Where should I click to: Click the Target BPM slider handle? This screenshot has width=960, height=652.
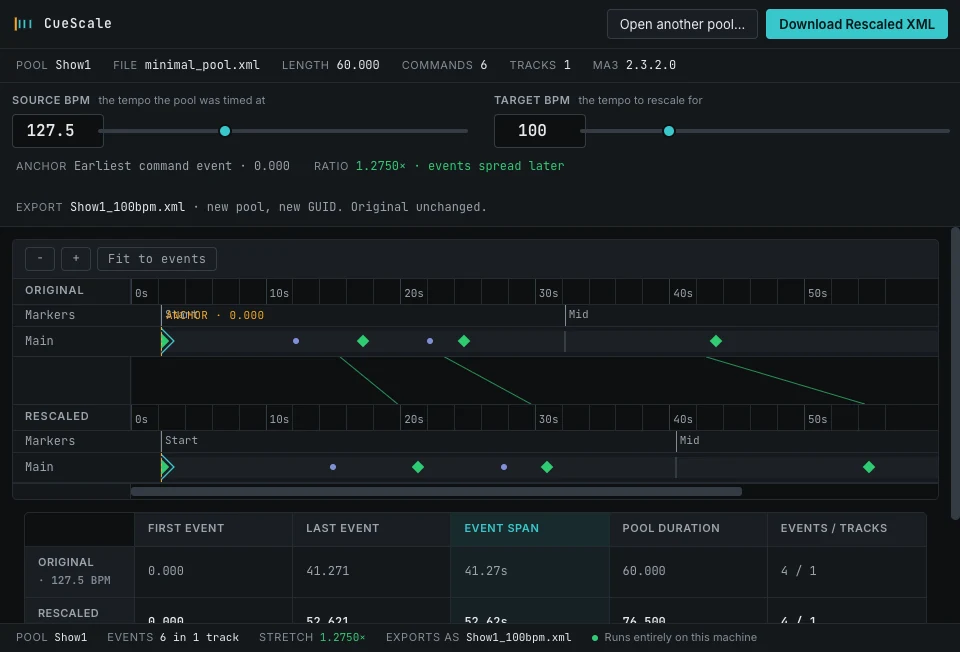(669, 131)
